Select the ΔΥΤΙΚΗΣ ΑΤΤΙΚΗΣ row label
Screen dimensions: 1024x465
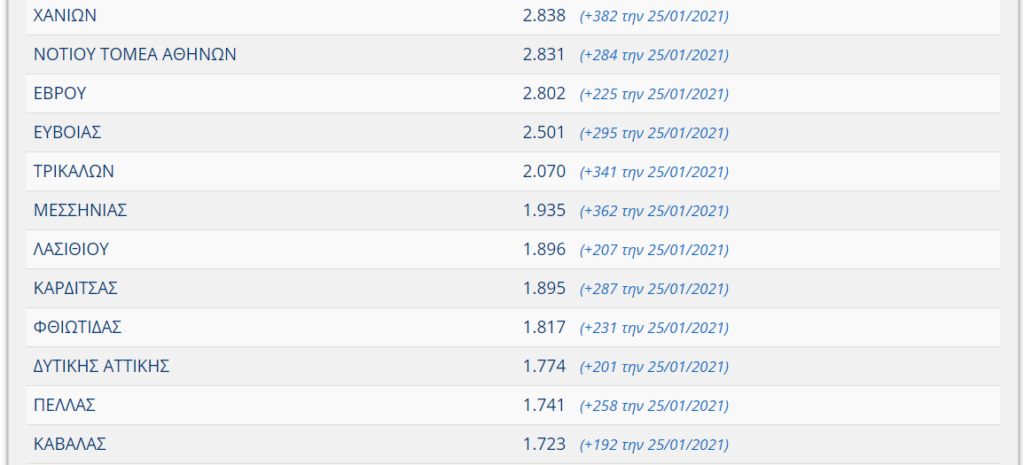tap(101, 366)
